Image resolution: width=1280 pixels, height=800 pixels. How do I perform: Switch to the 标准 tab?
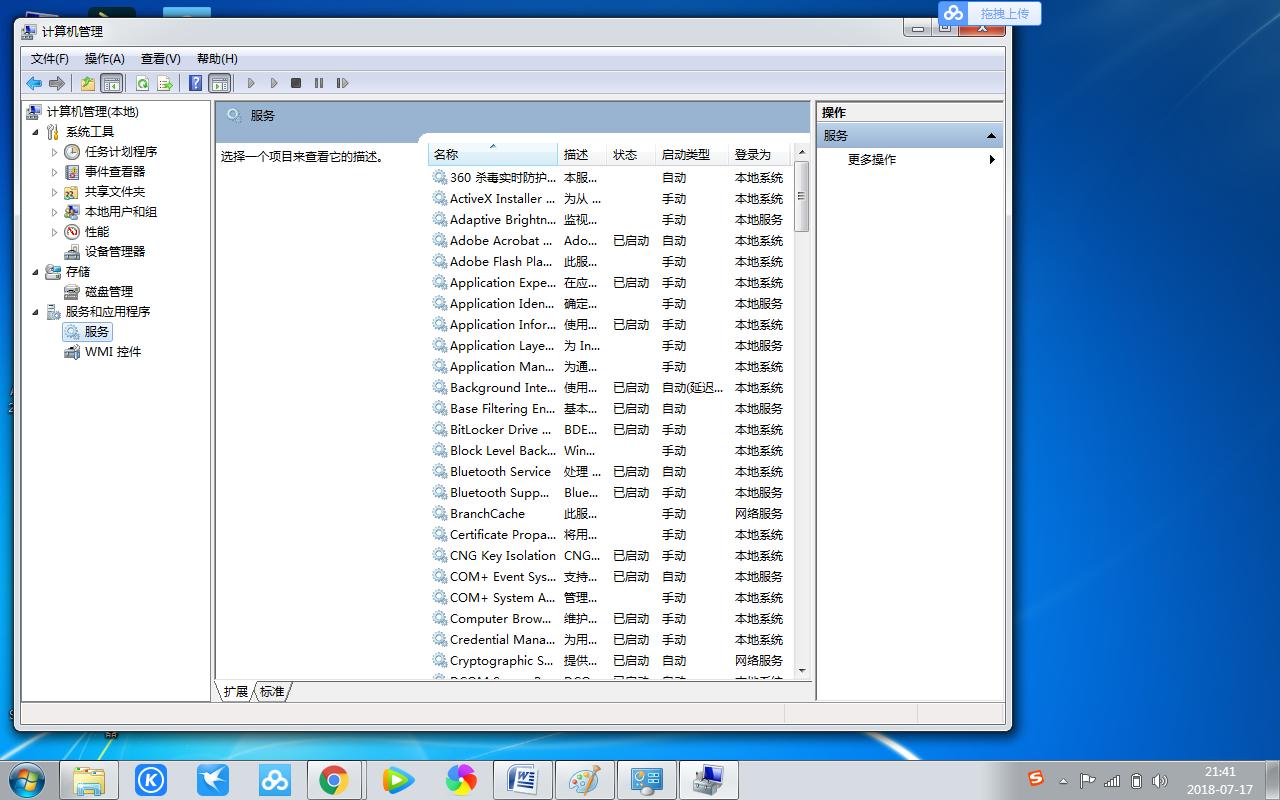273,691
